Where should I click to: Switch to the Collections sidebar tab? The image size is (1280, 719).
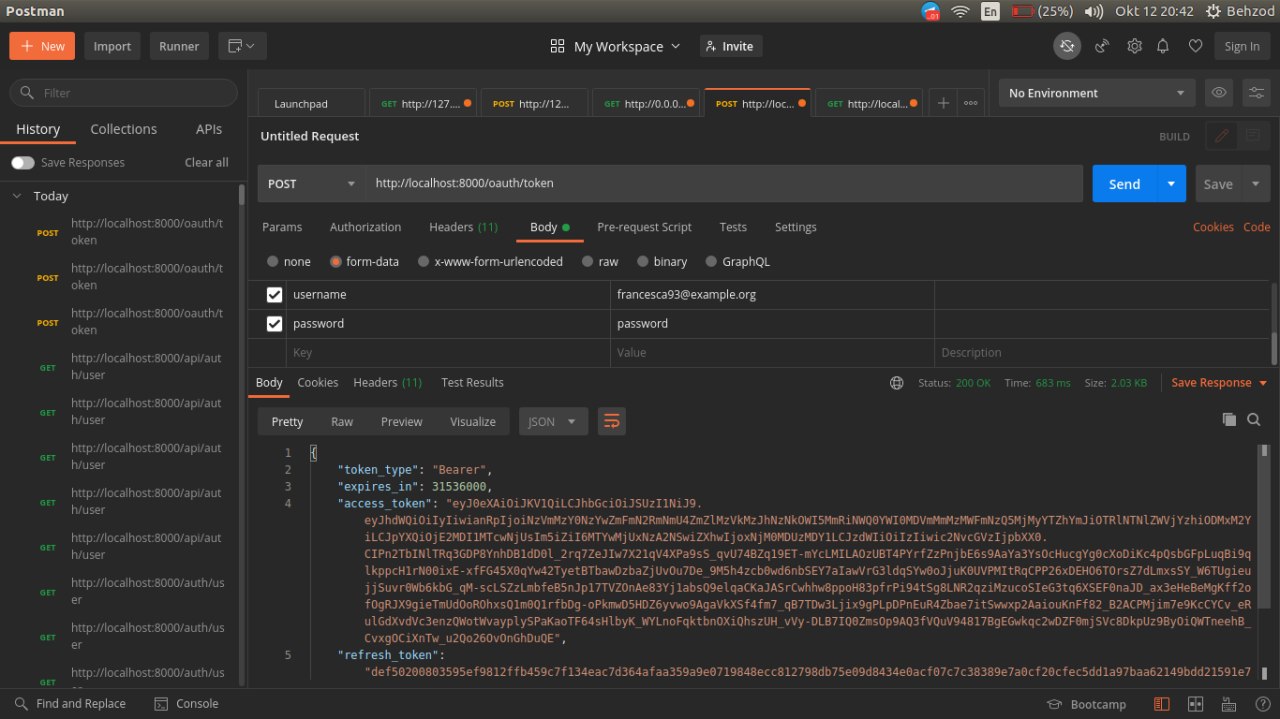pyautogui.click(x=123, y=129)
